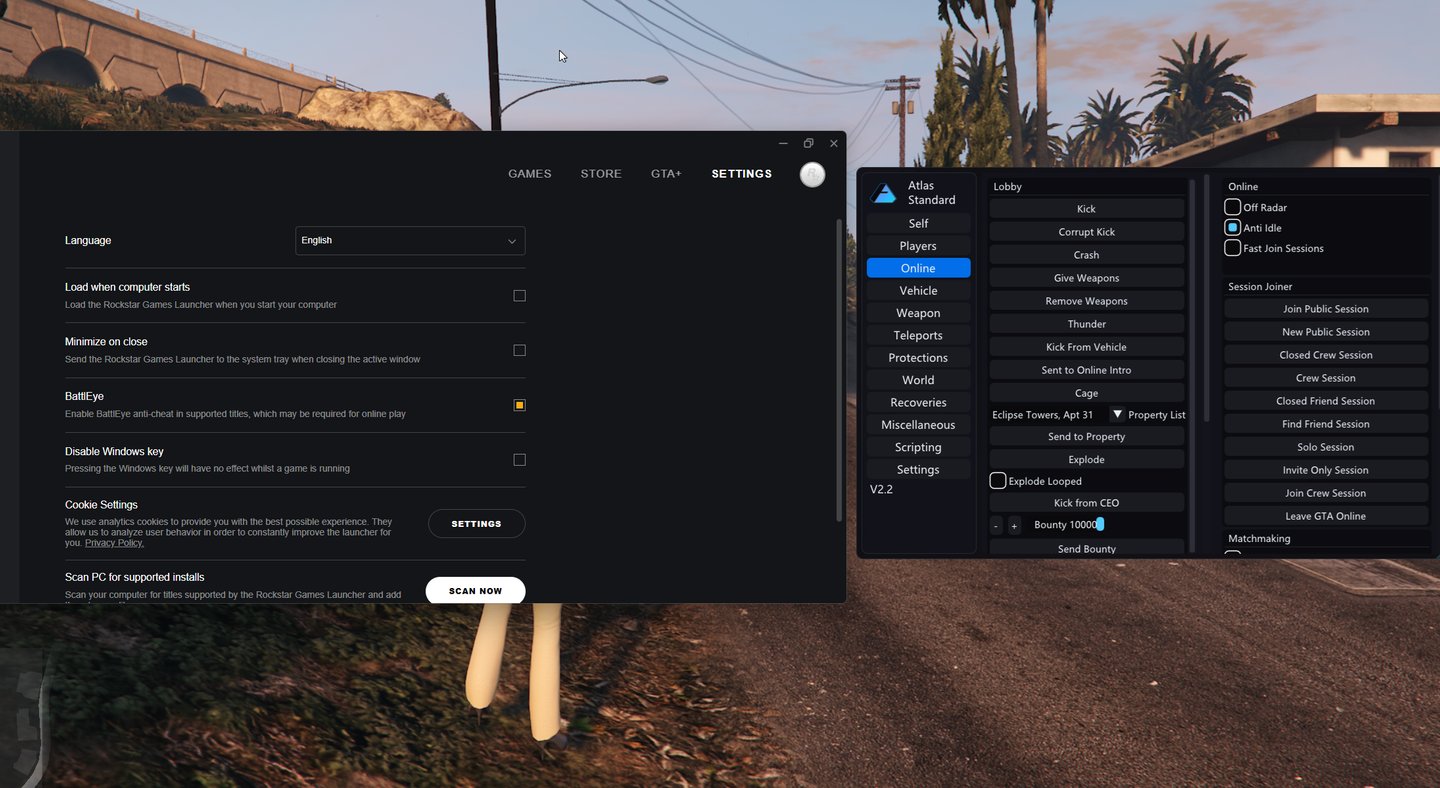The height and width of the screenshot is (788, 1440).
Task: Click the Join Public Session button
Action: coord(1326,309)
